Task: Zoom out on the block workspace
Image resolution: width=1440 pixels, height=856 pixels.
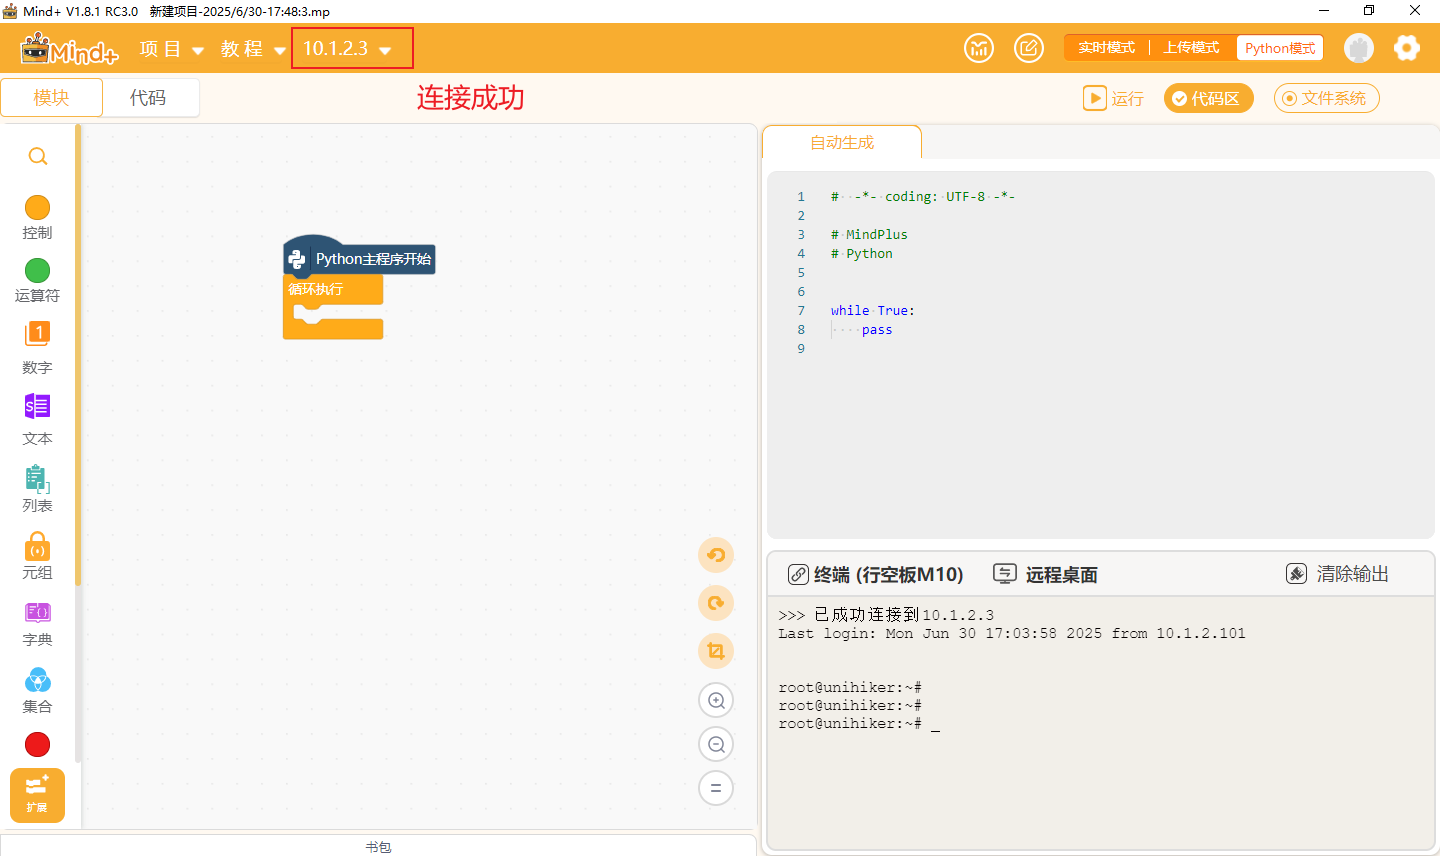Action: (x=716, y=744)
